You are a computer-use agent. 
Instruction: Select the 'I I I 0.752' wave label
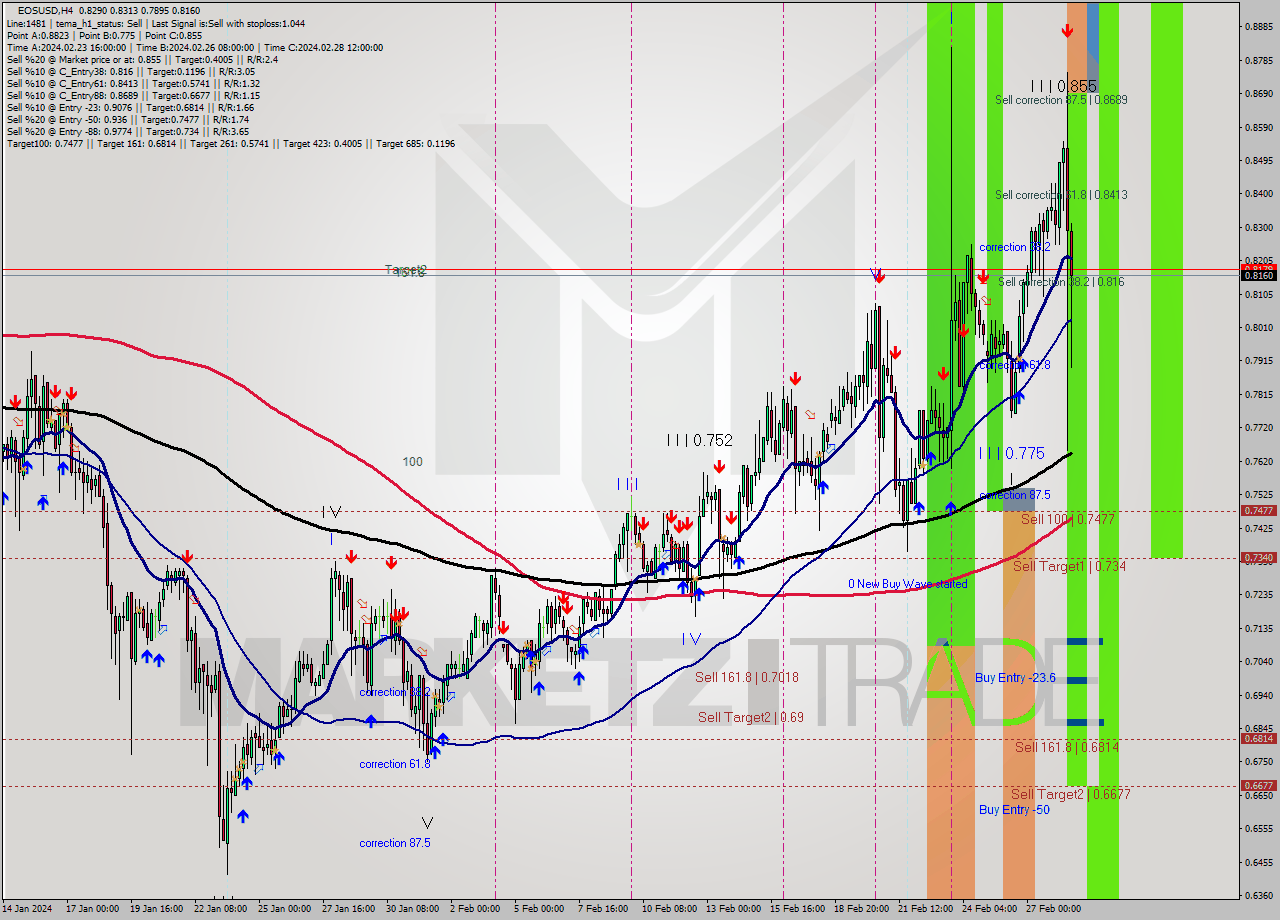pyautogui.click(x=700, y=440)
